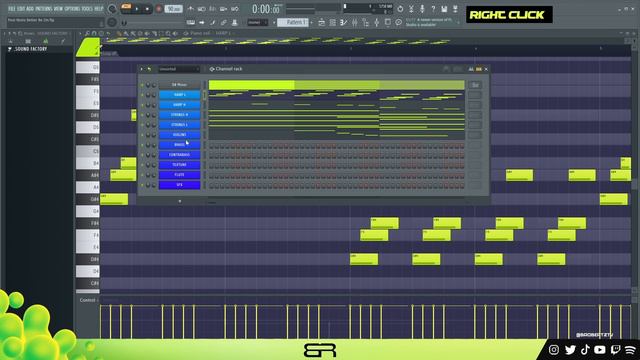
Task: Open the Pattern 1 selector
Action: click(x=293, y=22)
